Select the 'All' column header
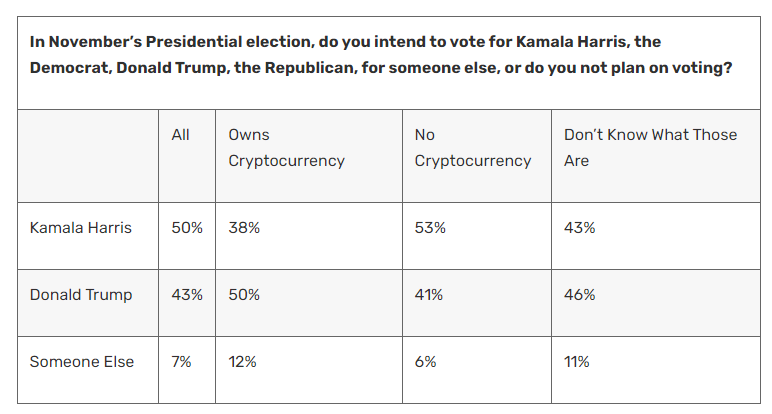This screenshot has width=772, height=414. pos(180,135)
